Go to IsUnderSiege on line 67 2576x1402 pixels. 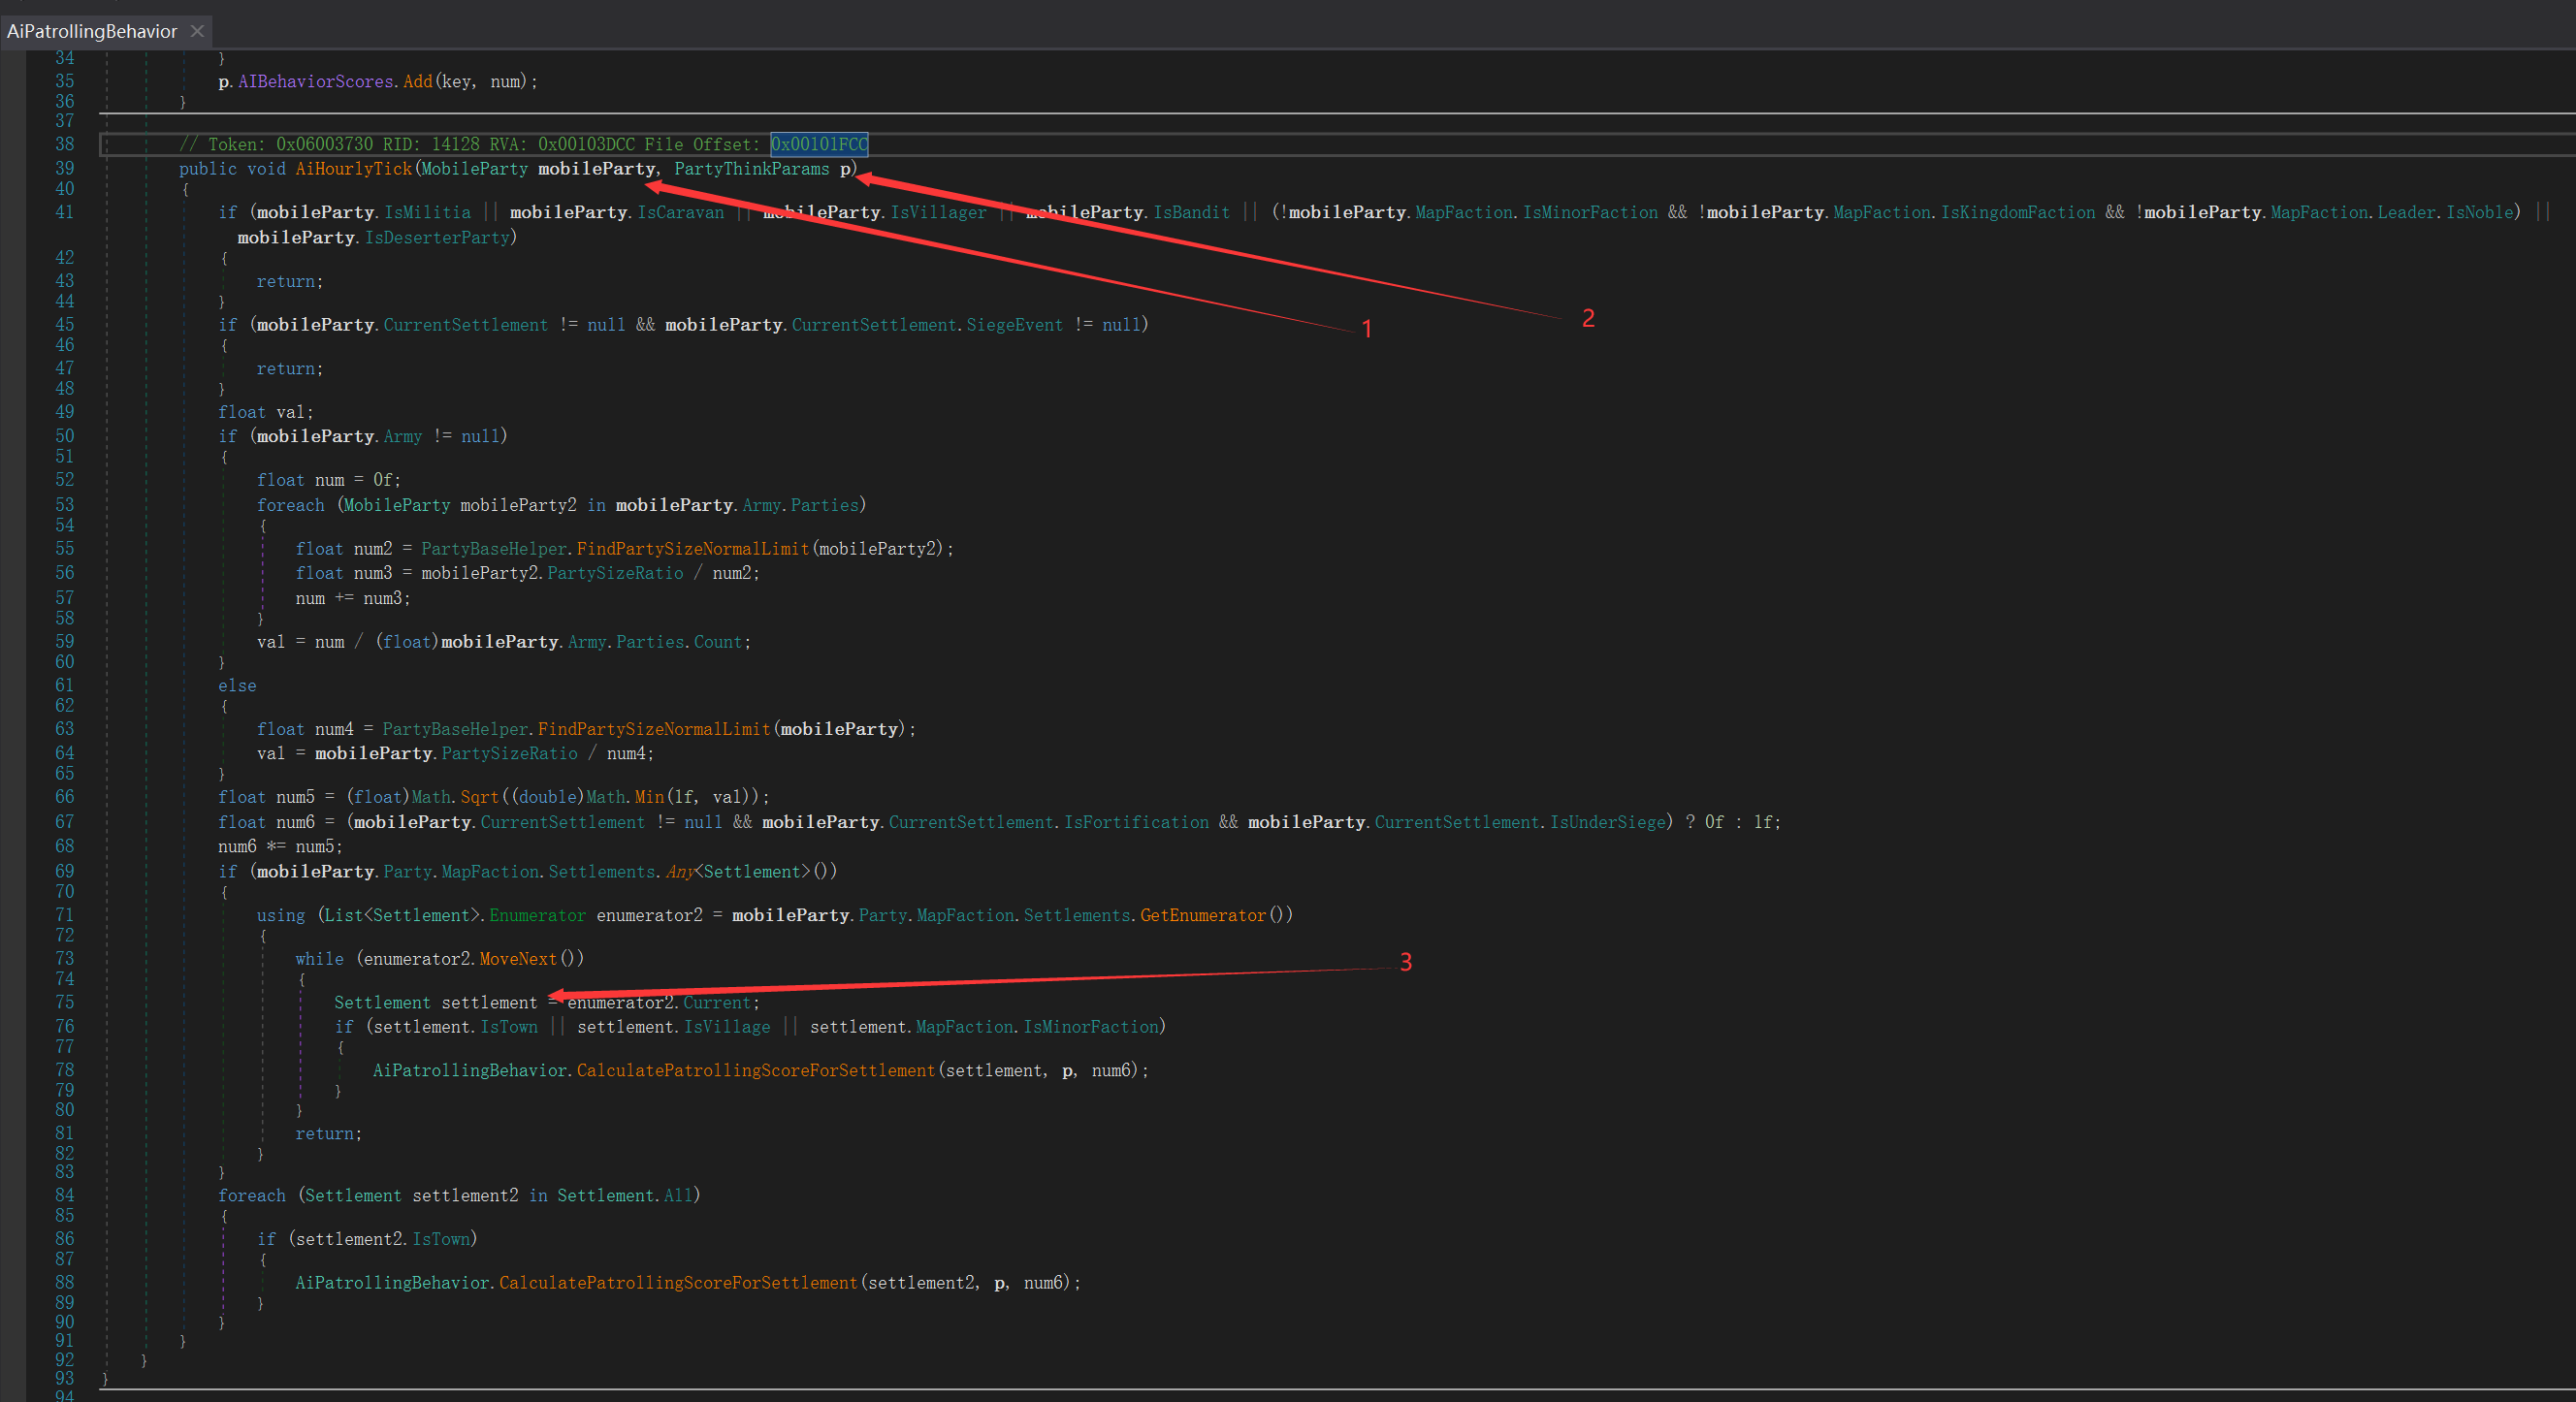tap(1608, 822)
